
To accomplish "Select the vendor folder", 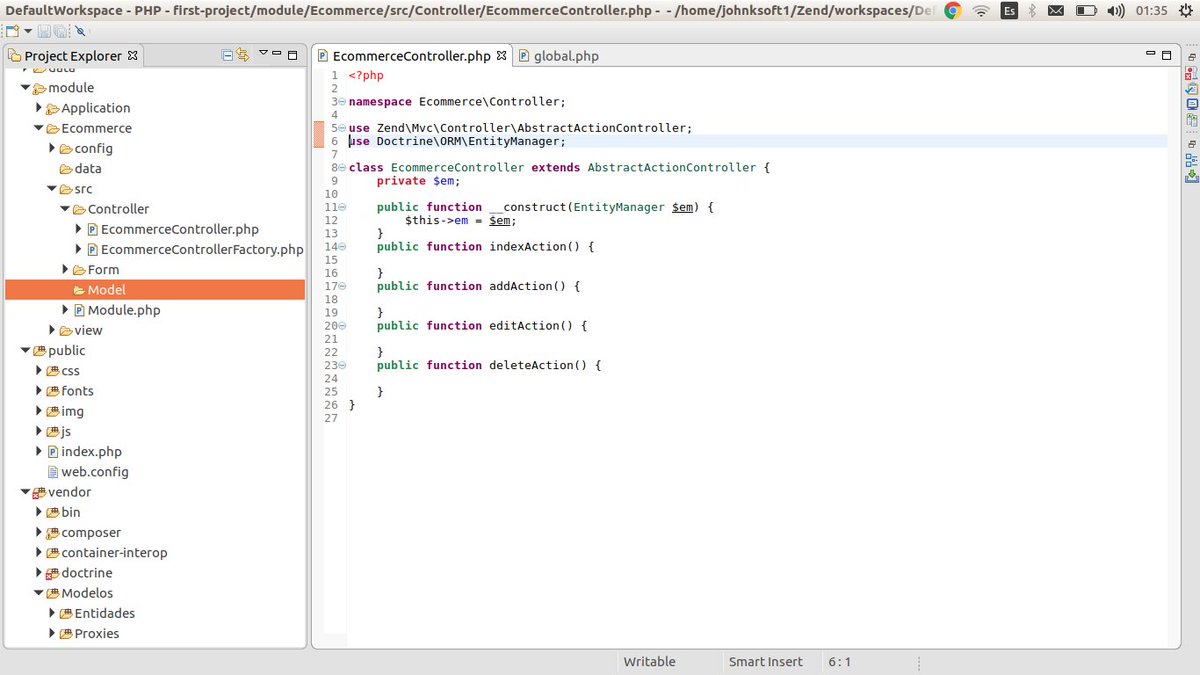I will (69, 492).
